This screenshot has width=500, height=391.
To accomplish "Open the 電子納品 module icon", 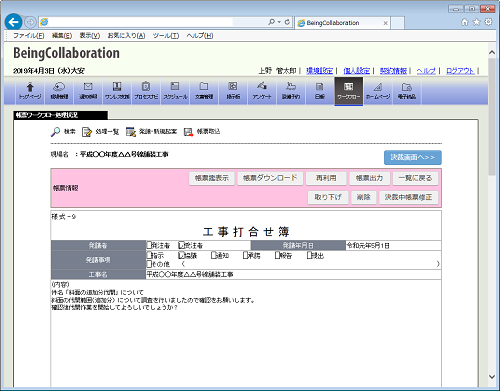I will 407,91.
